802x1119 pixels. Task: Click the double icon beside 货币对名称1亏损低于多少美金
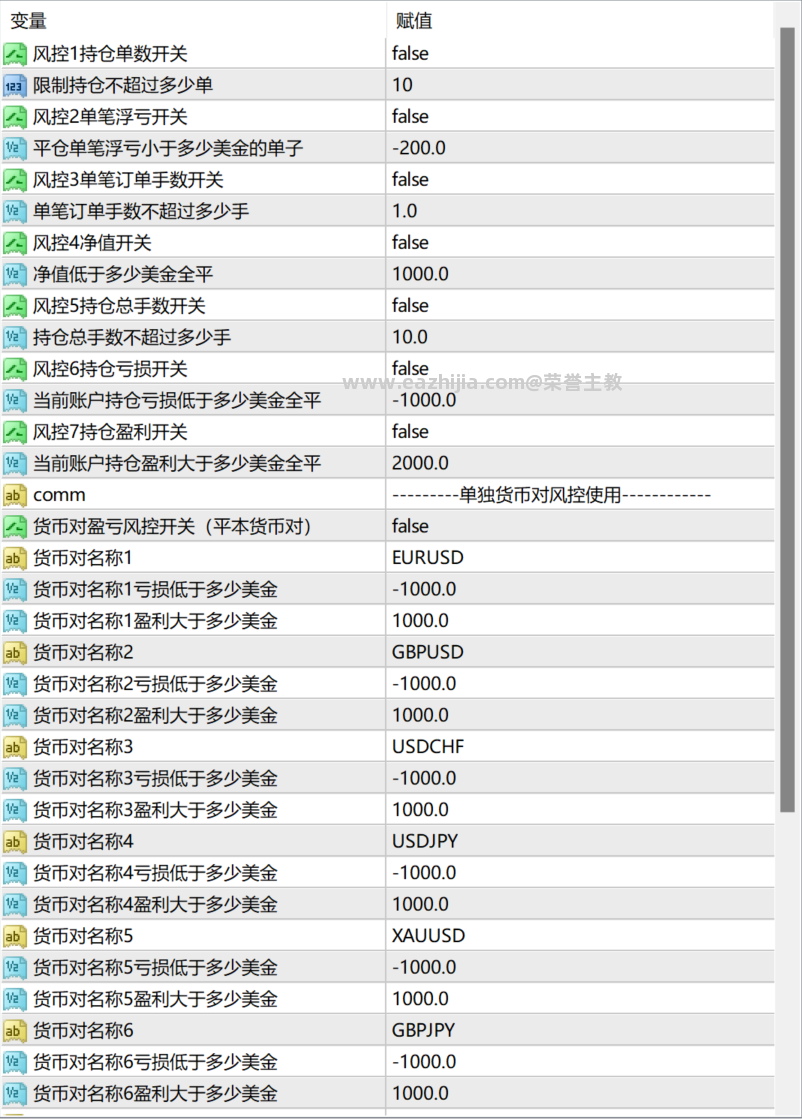pyautogui.click(x=14, y=589)
